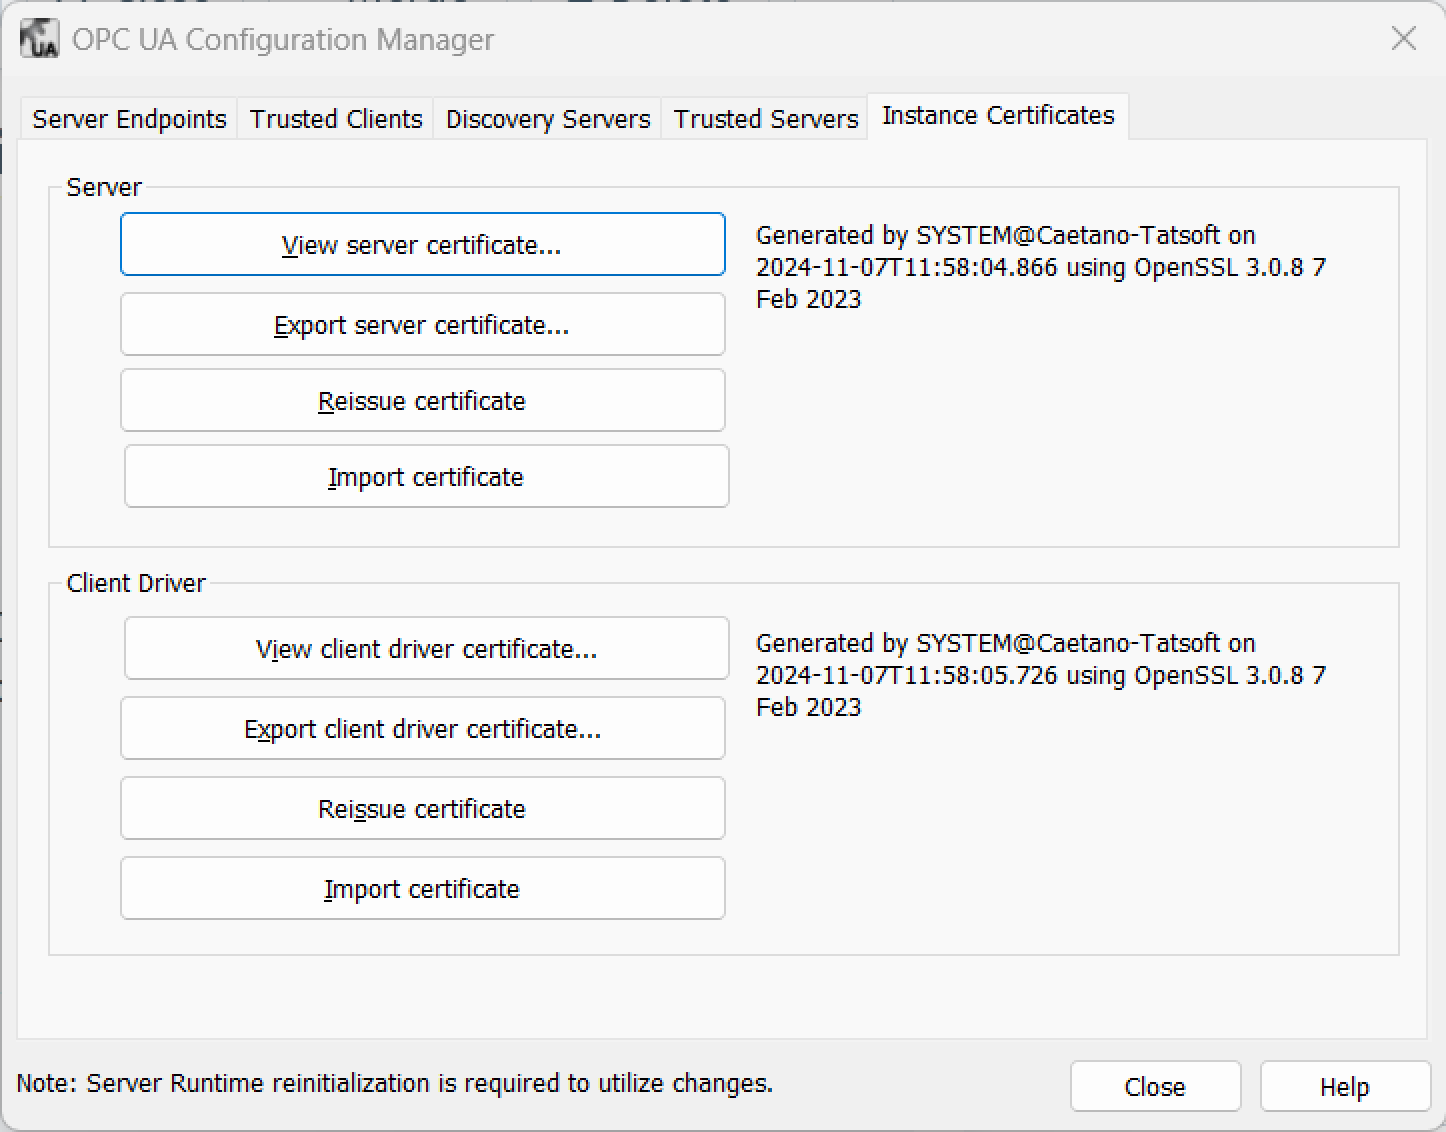Switch to the Server Endpoints tab
The width and height of the screenshot is (1446, 1132).
click(x=129, y=119)
